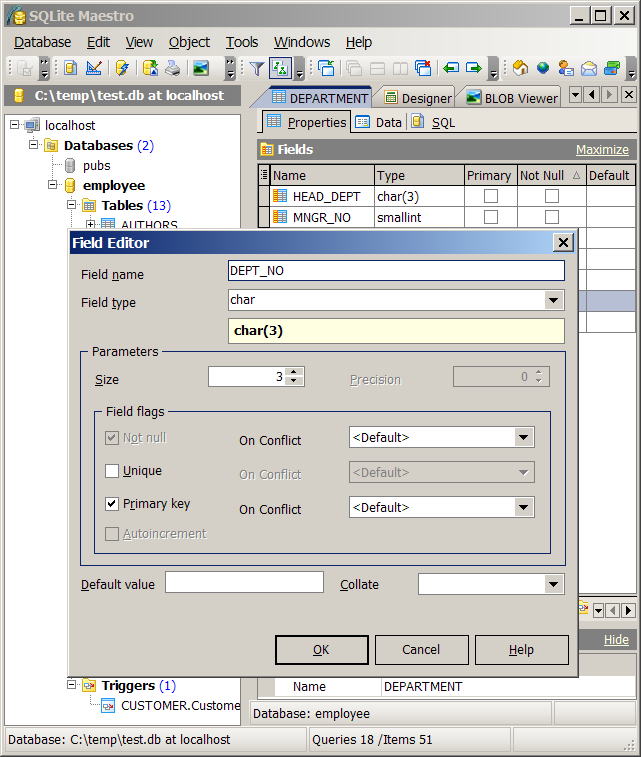The width and height of the screenshot is (641, 757).
Task: Collapse the Tables (13) node
Action: click(71, 205)
